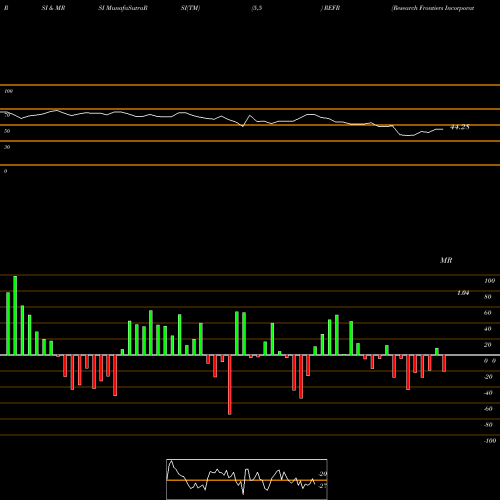
Task: Click the current RSI value 44.28
Action: point(460,127)
